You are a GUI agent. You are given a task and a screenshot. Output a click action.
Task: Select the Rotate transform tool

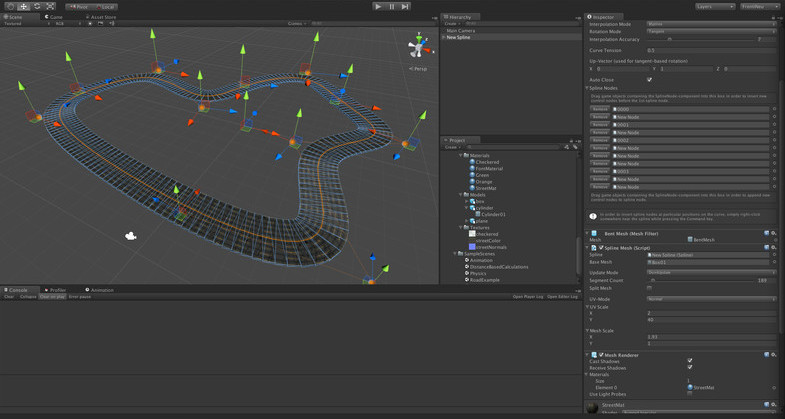tap(37, 6)
